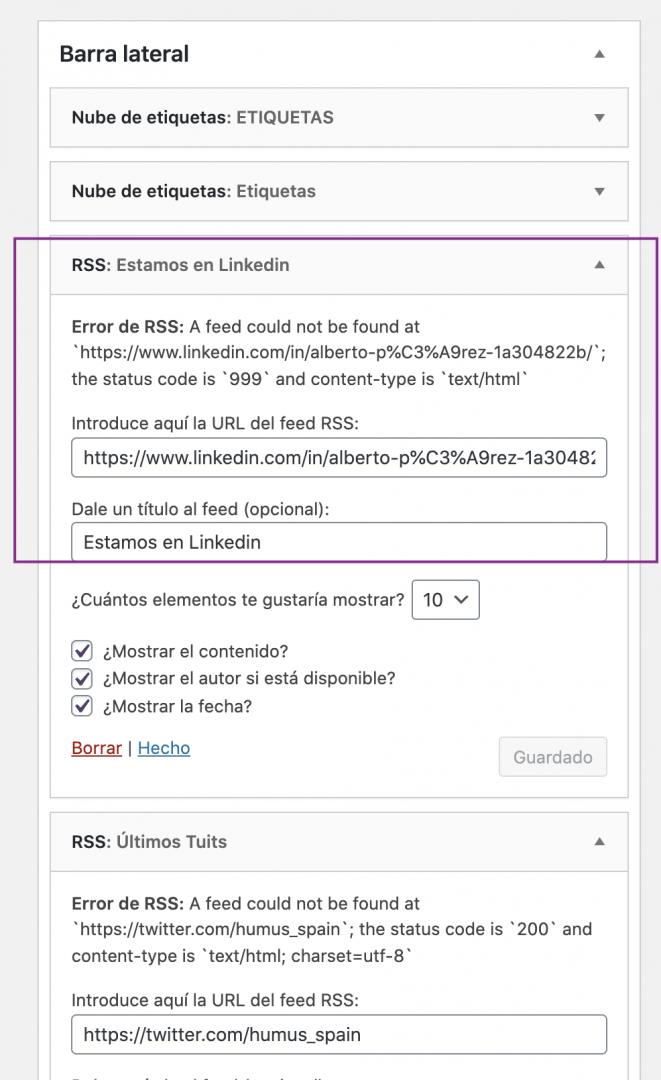
Task: Click the Barra lateral heading
Action: pyautogui.click(x=124, y=54)
